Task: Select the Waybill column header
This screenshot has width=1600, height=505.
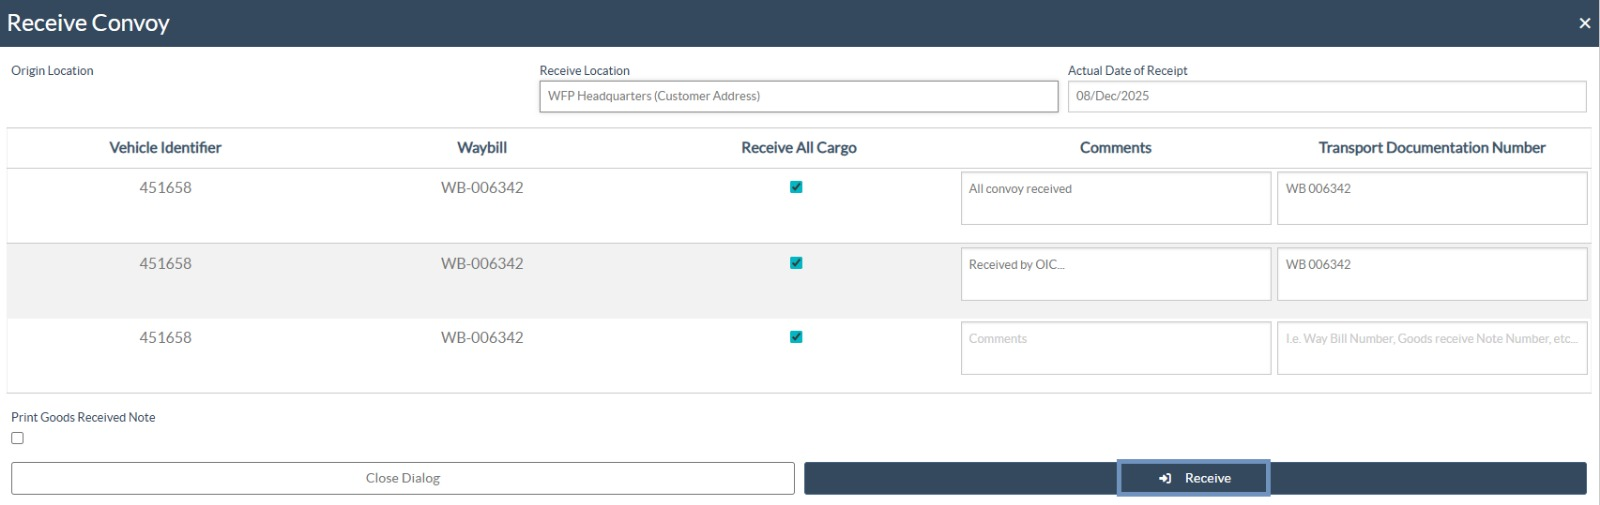Action: click(x=482, y=148)
